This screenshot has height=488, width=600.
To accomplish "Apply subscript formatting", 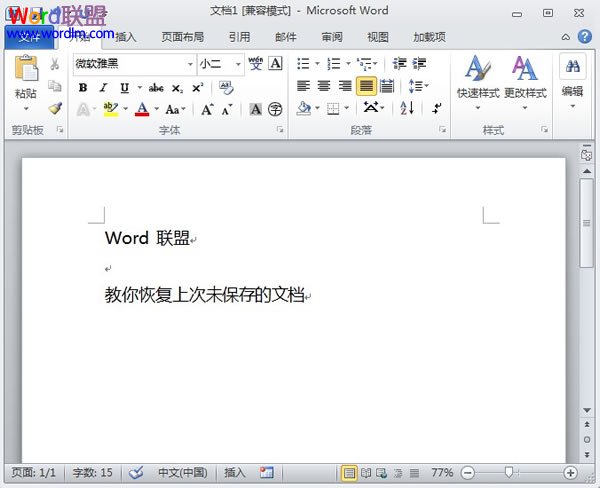I will pos(177,88).
